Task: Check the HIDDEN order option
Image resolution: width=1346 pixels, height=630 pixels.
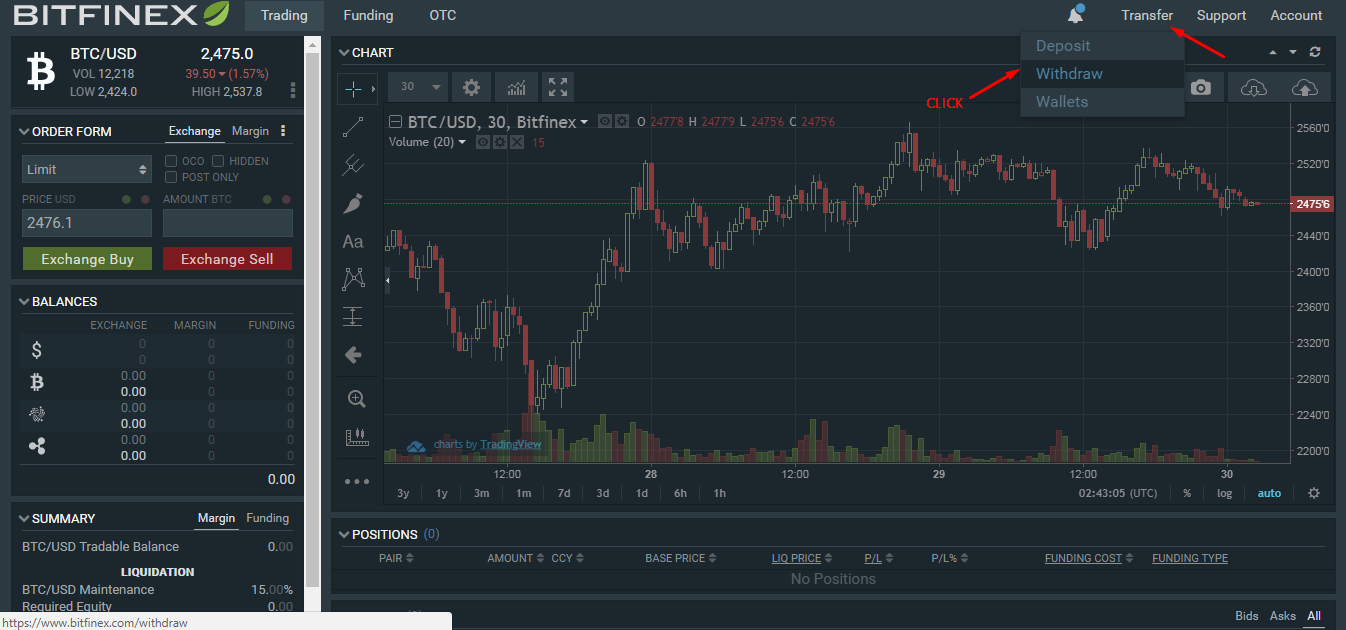Action: [219, 161]
